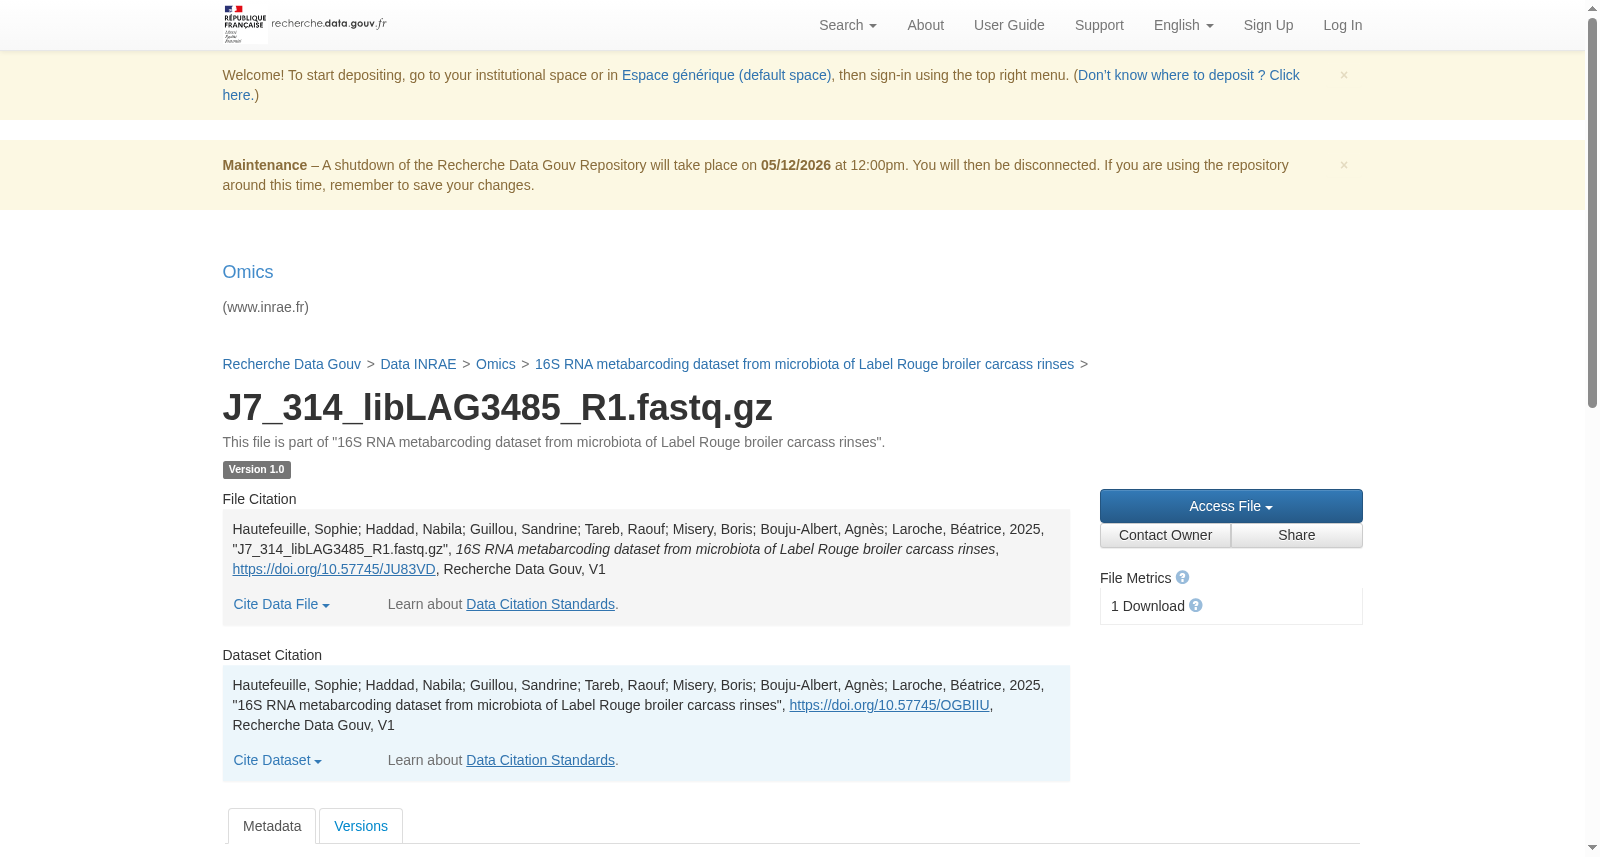Click the (www.inrae.fr) text
Viewport: 1600px width, 857px height.
[265, 307]
